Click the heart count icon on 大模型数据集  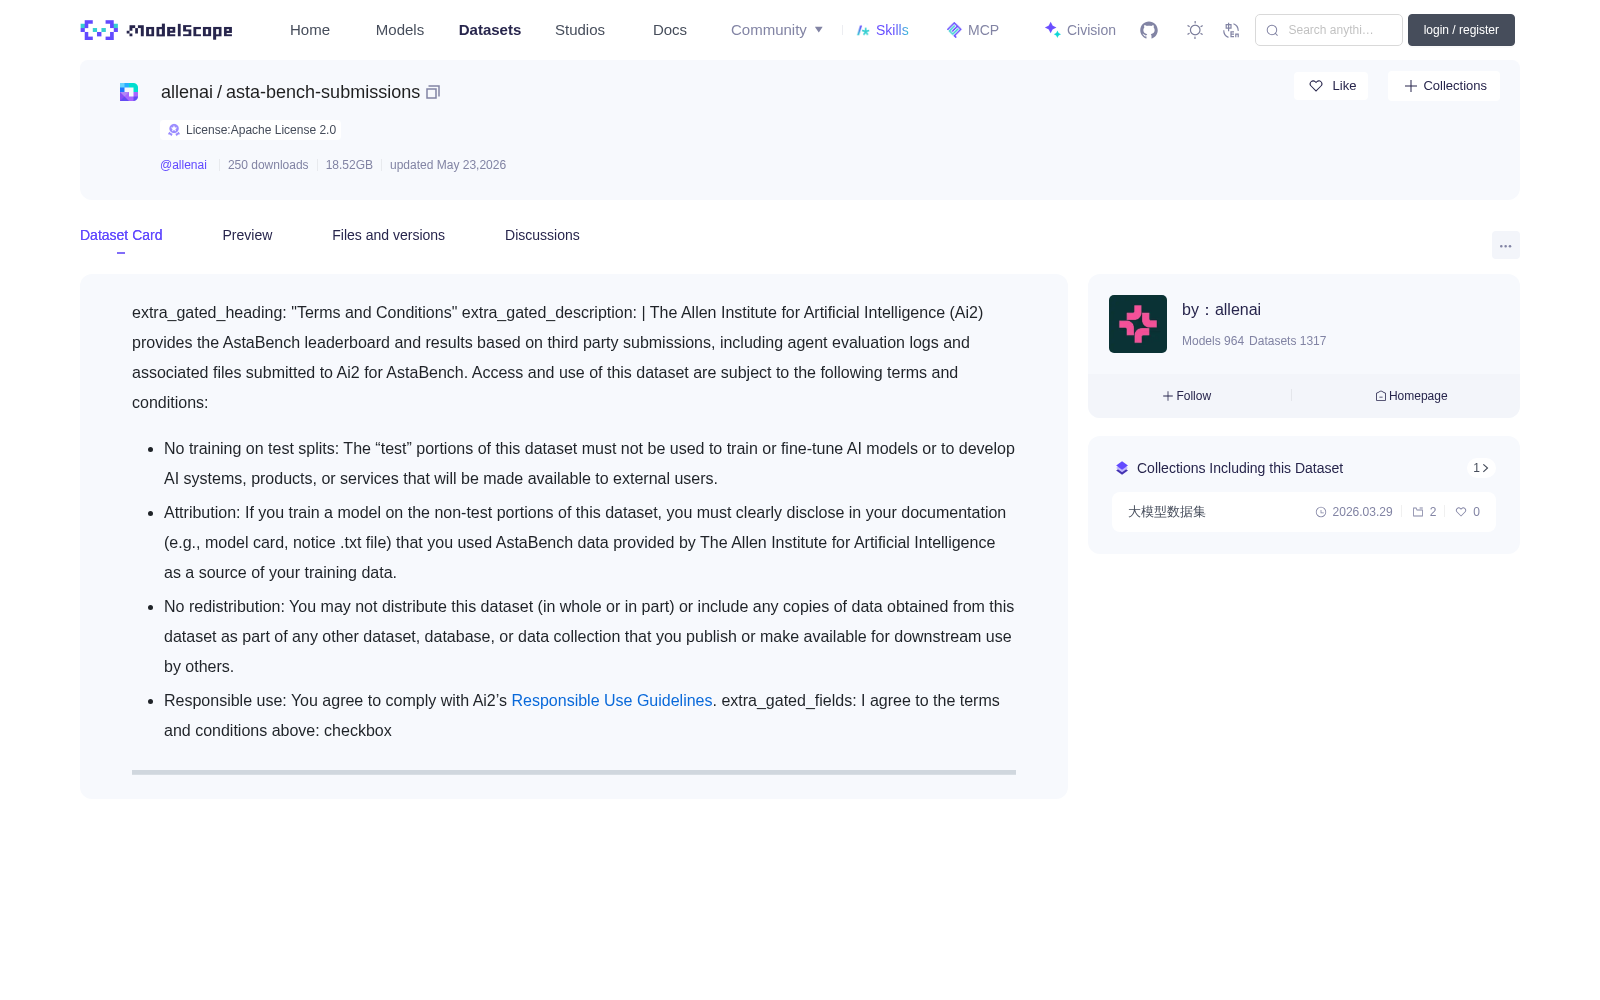pyautogui.click(x=1461, y=512)
